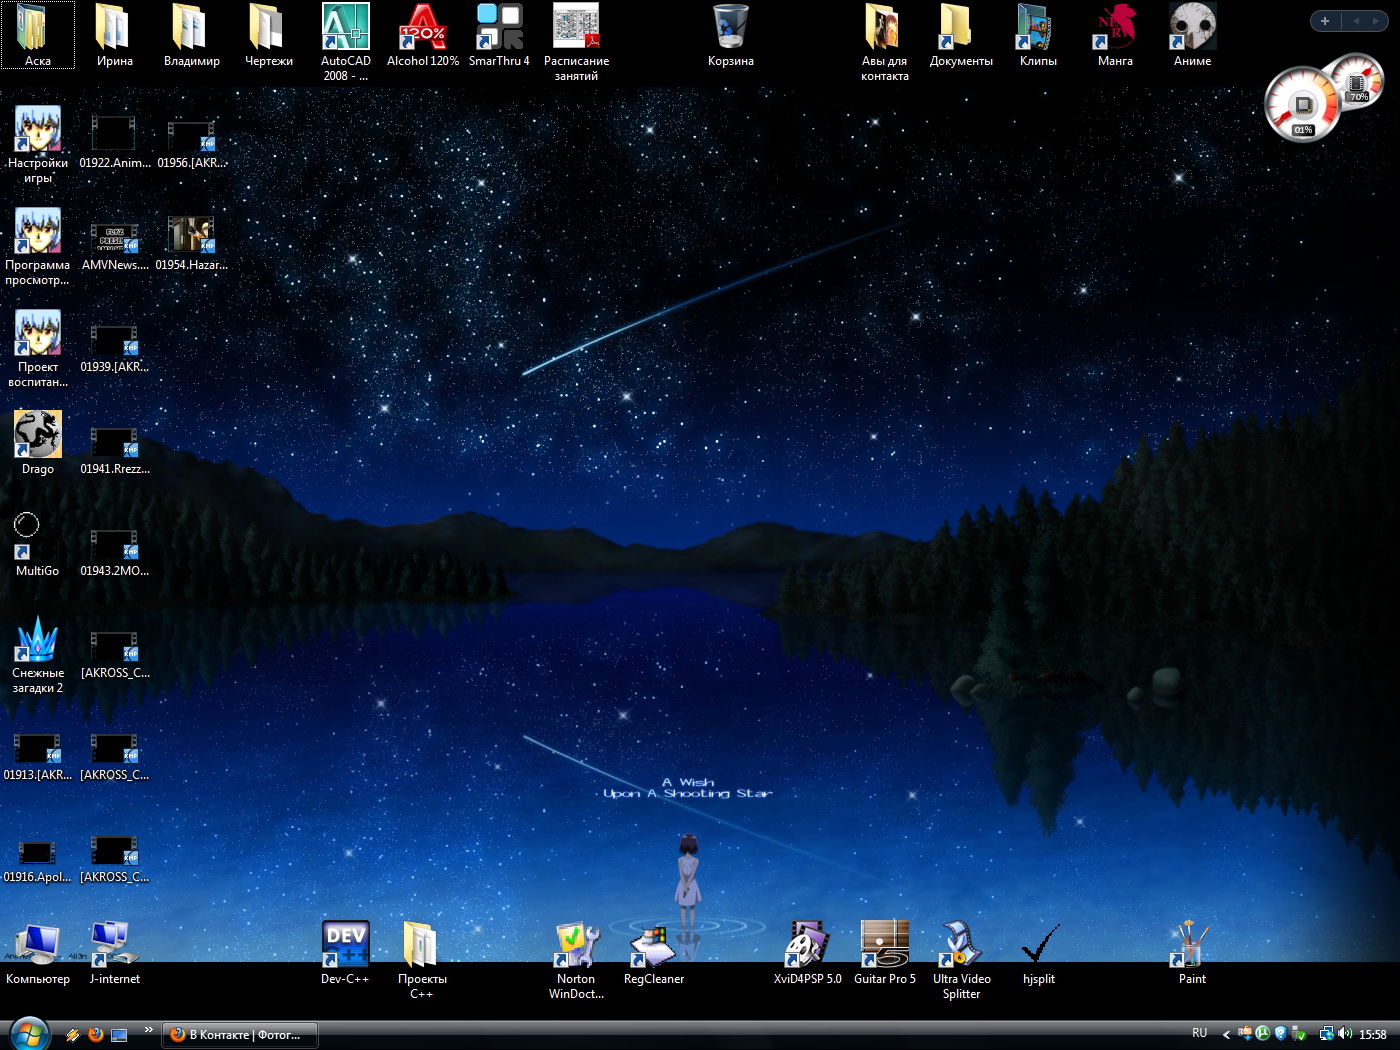Open Расписание занятий PDF file
The width and height of the screenshot is (1400, 1050).
(576, 42)
